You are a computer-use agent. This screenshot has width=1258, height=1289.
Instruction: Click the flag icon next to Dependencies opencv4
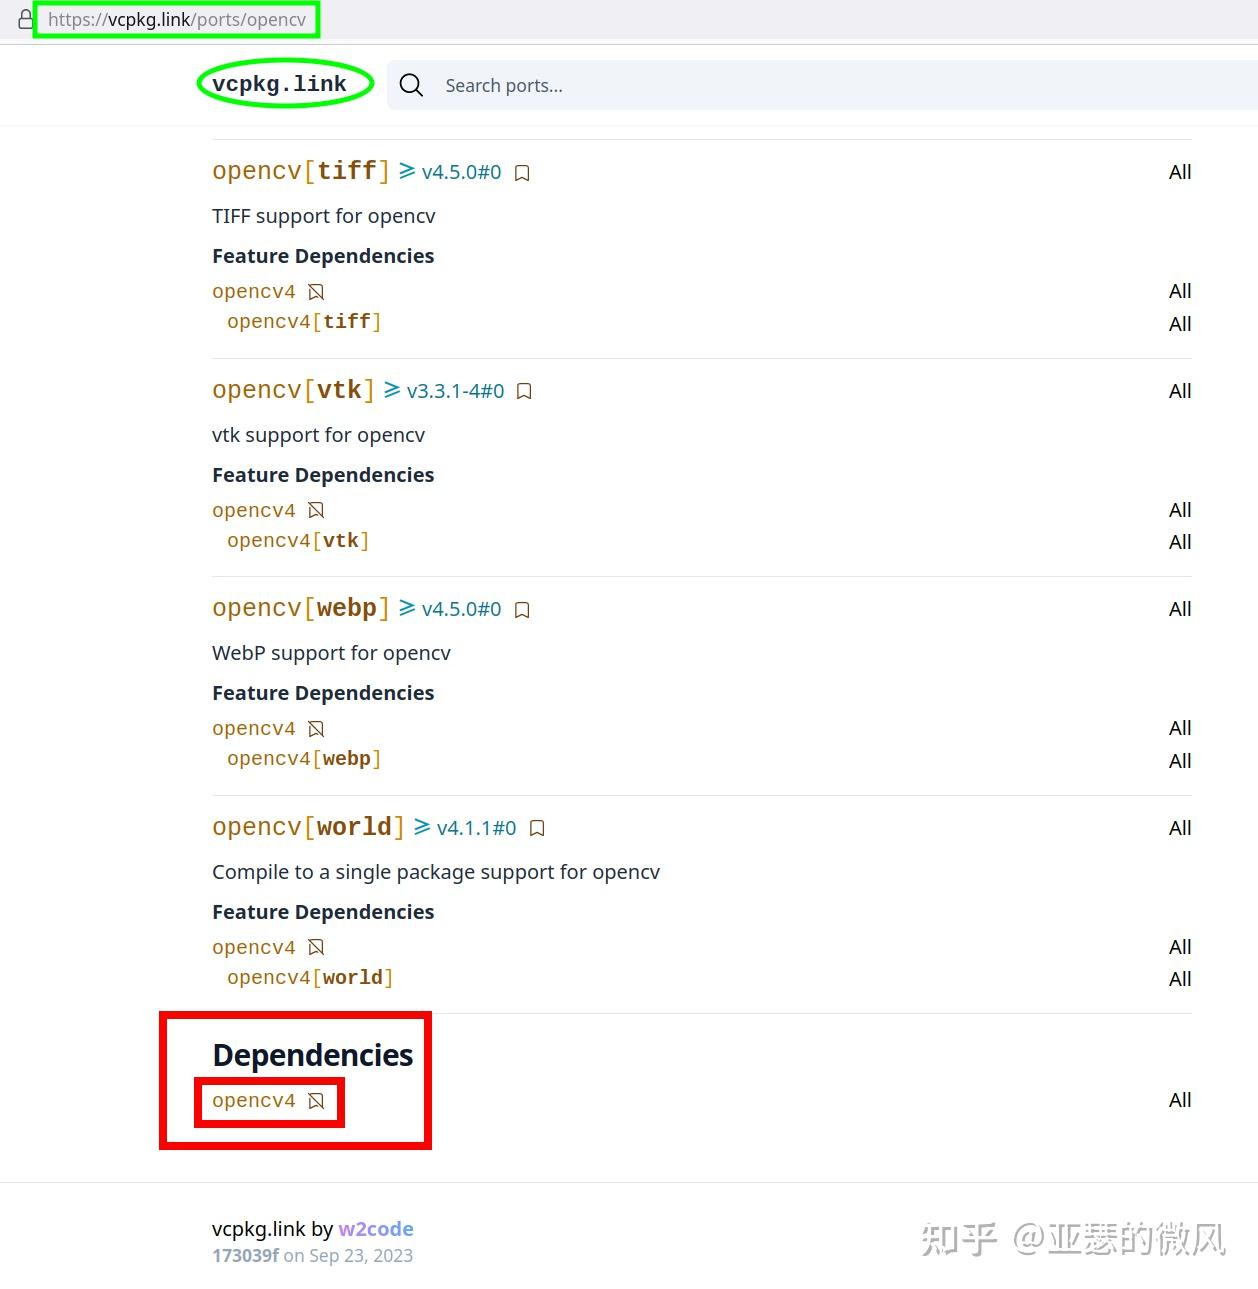click(317, 1100)
